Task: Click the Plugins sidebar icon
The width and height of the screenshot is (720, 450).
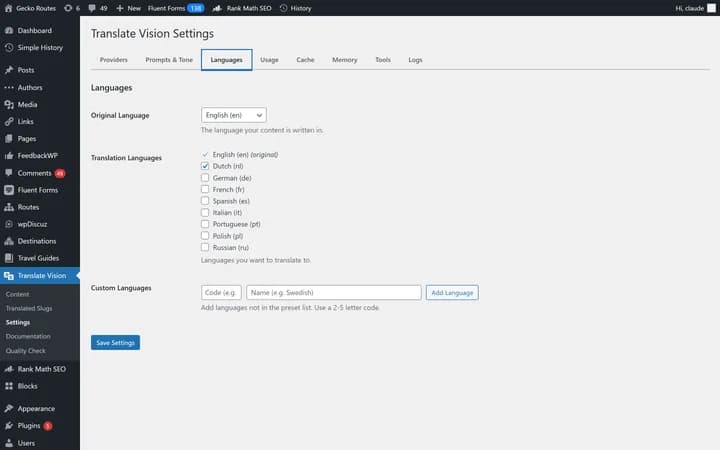Action: [9, 426]
